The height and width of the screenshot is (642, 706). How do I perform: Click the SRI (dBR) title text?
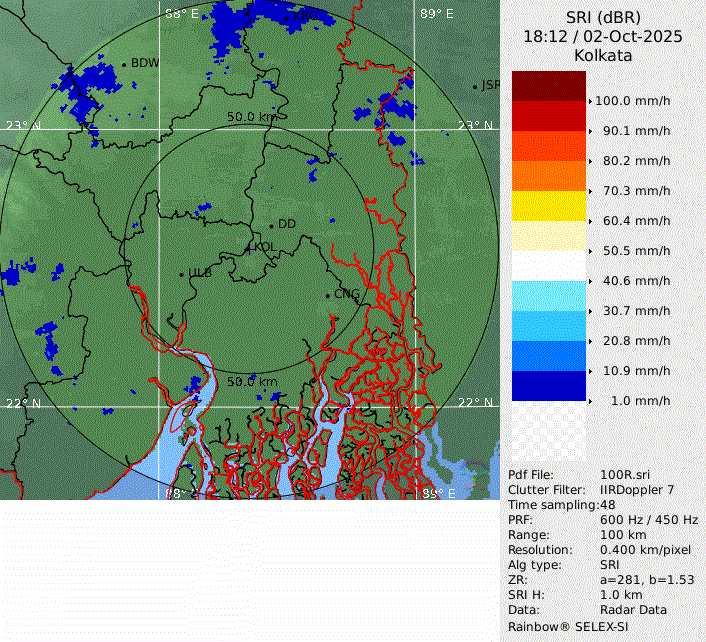tap(603, 15)
